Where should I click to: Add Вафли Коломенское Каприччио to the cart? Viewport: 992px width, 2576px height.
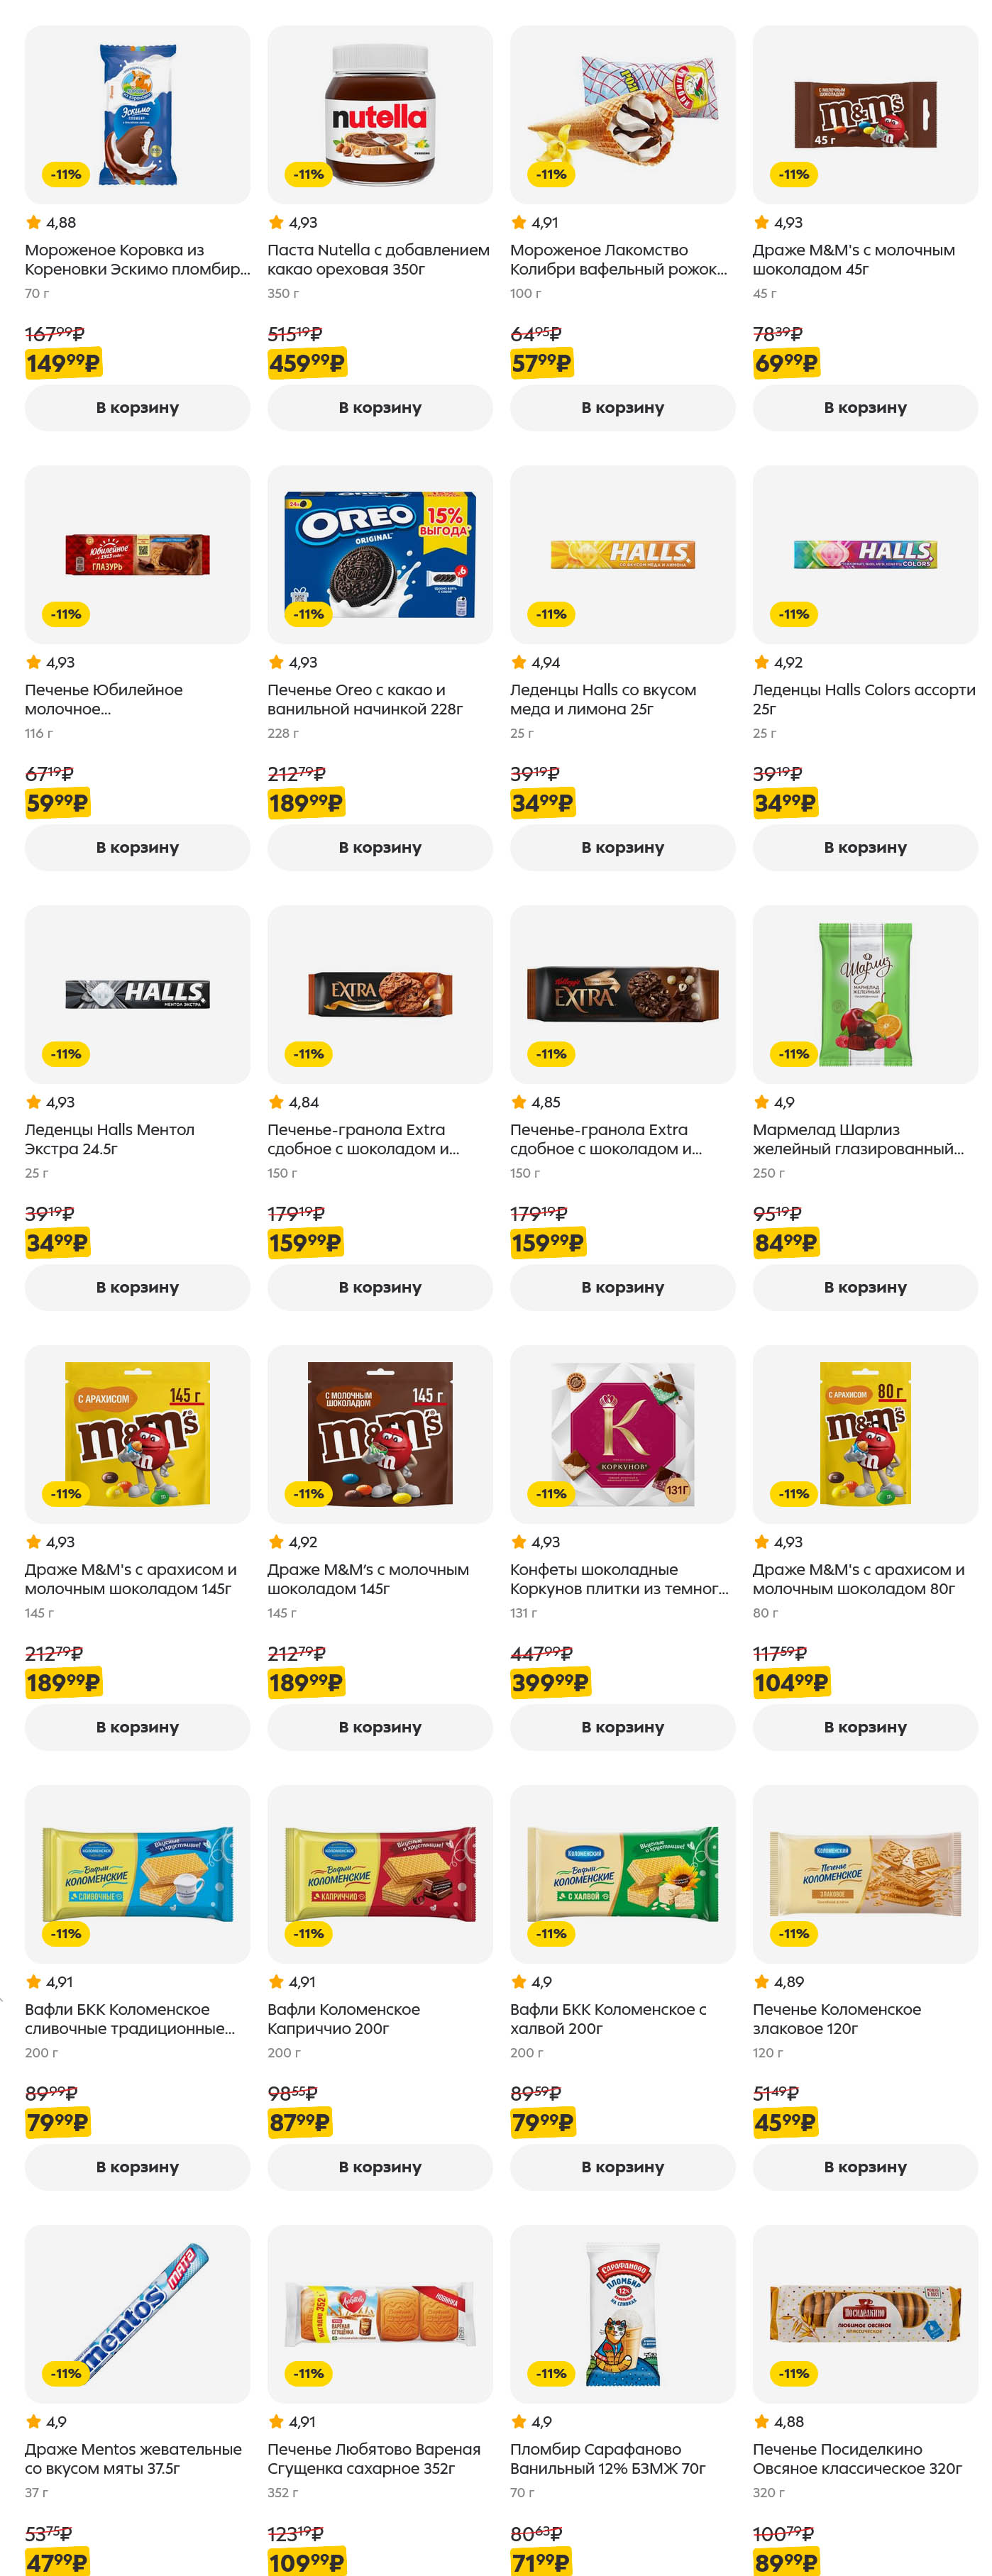click(379, 2166)
